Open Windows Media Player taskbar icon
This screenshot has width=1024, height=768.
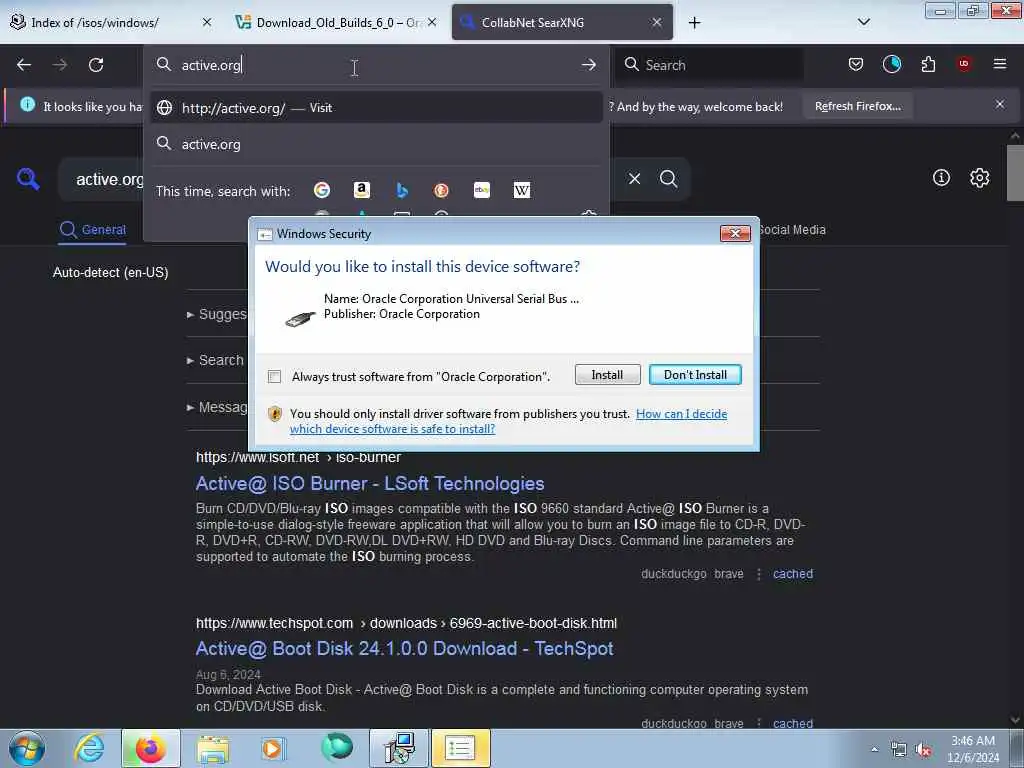[273, 748]
